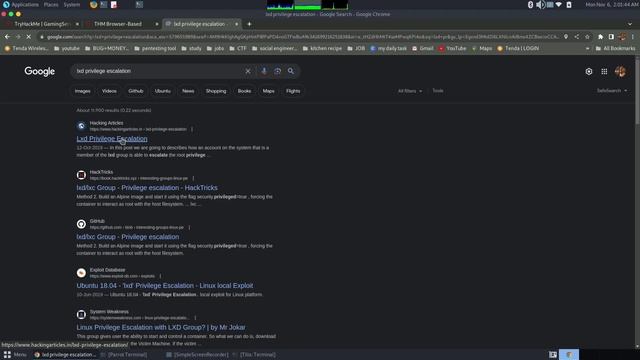Open Chrome three-dot menu

(x=633, y=37)
